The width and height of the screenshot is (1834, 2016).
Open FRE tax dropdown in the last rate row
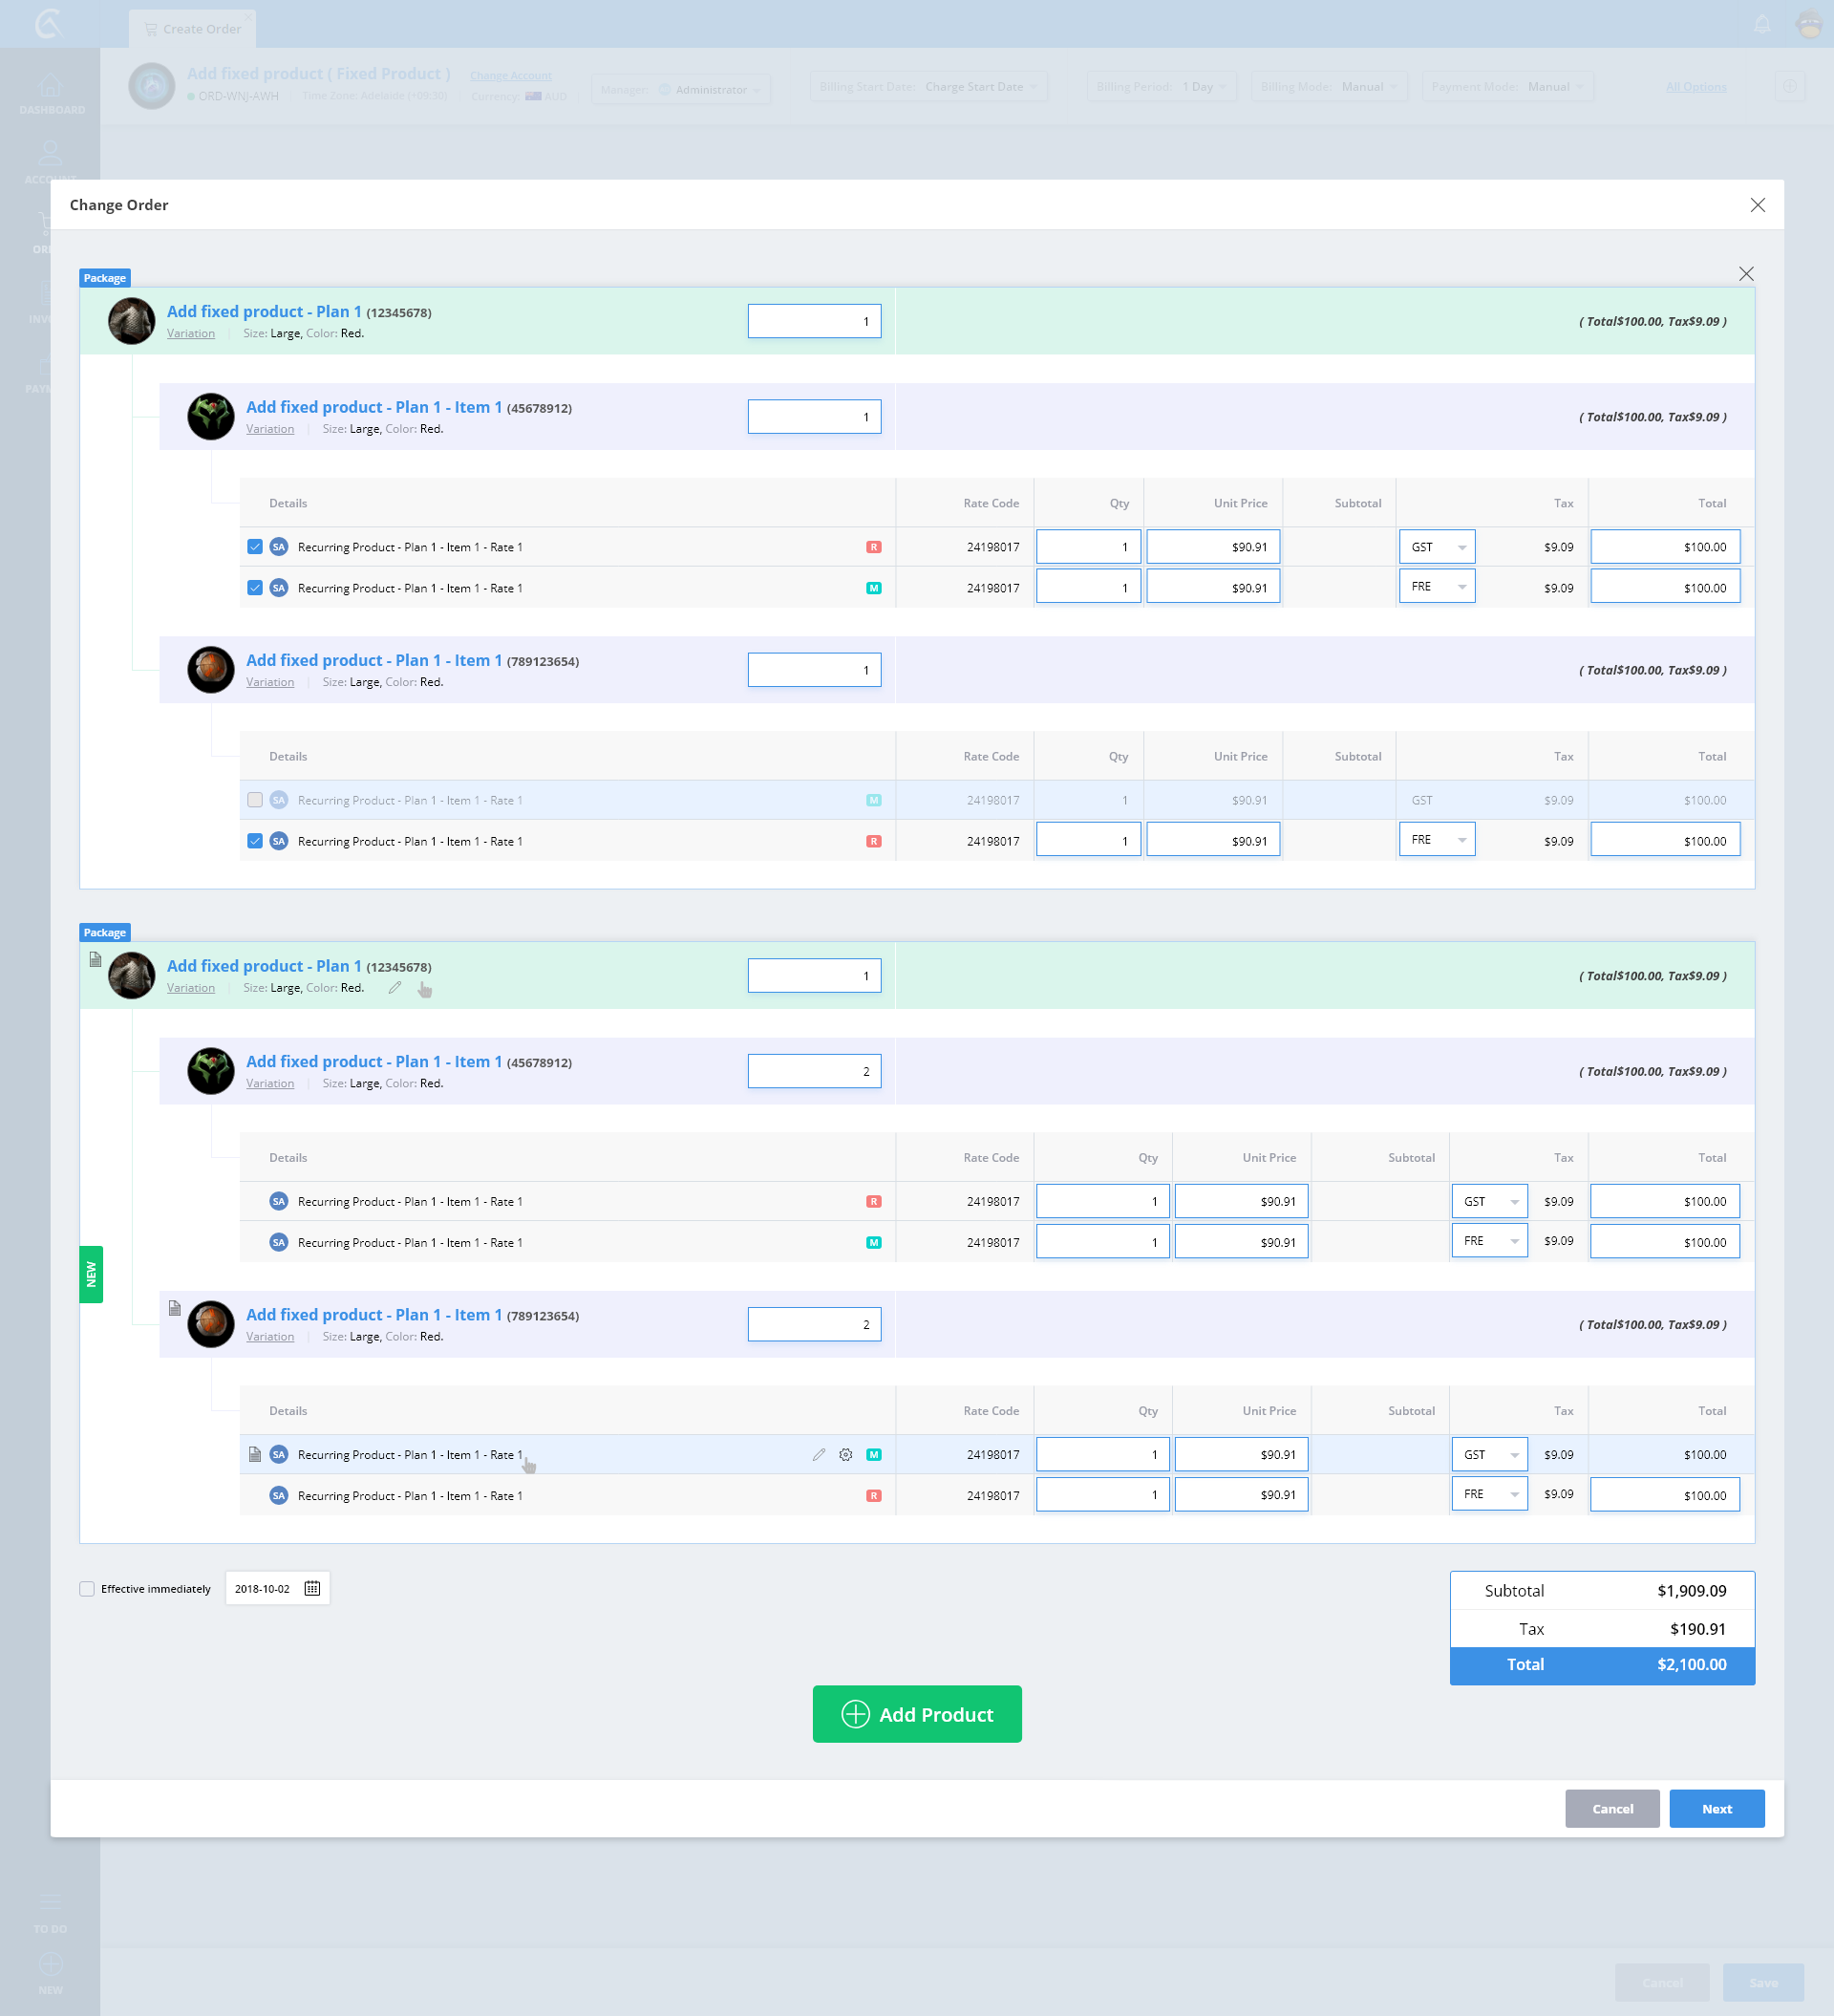pyautogui.click(x=1489, y=1494)
